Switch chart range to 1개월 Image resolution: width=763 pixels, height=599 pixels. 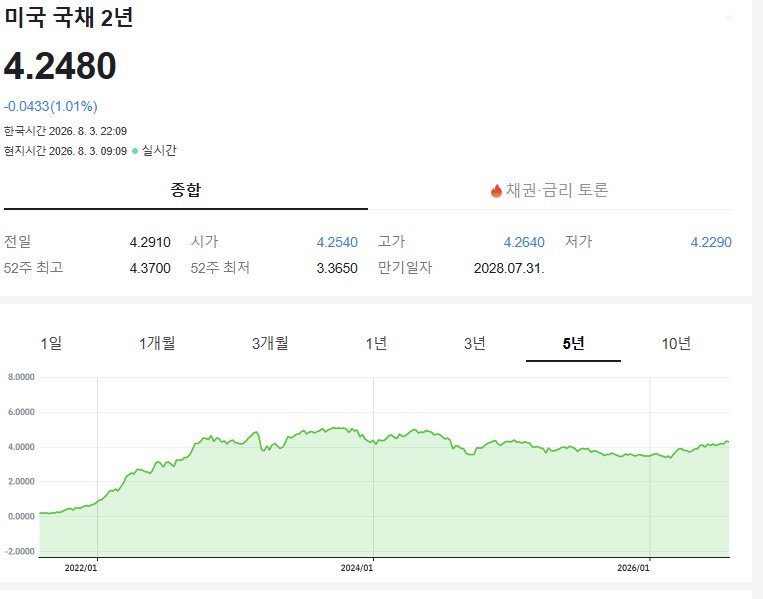coord(157,344)
